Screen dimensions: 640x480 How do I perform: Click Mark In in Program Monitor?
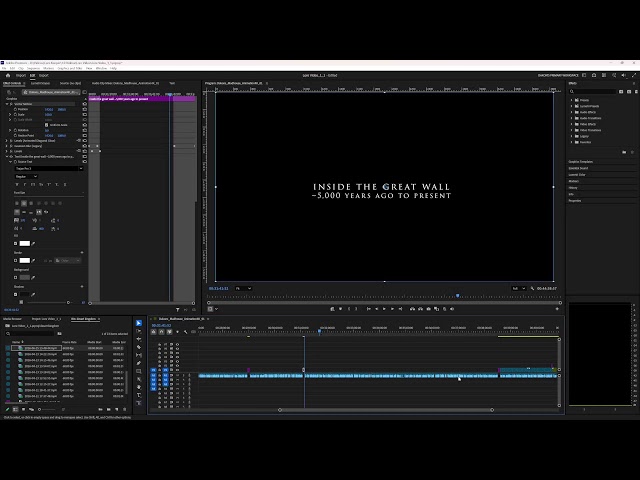349,309
